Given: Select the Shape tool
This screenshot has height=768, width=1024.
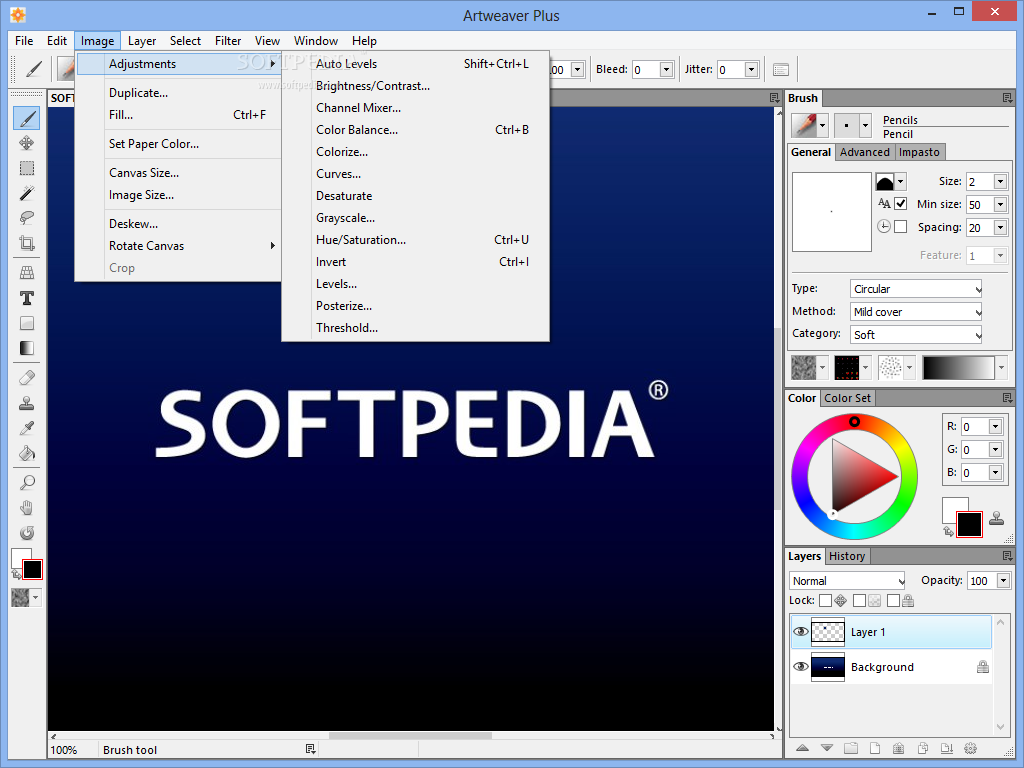Looking at the screenshot, I should (x=27, y=323).
